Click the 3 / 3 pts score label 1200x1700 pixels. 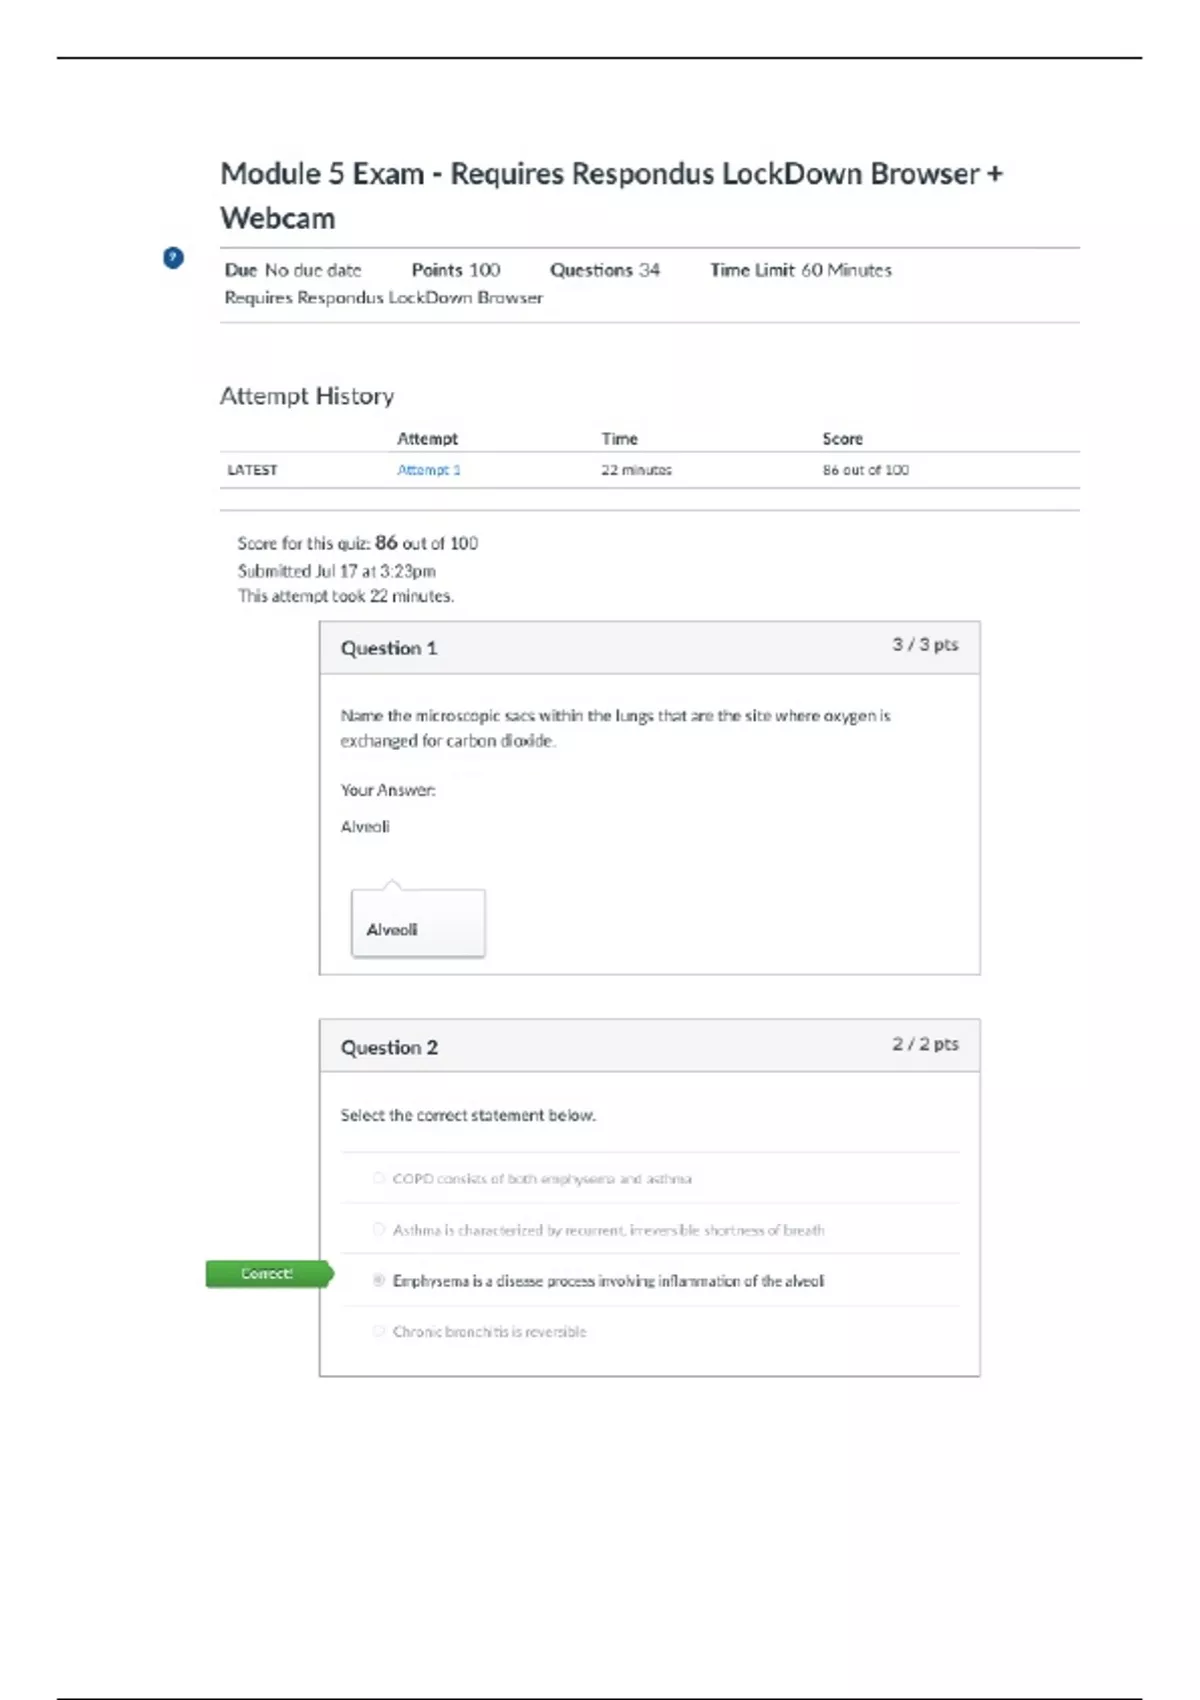click(925, 645)
